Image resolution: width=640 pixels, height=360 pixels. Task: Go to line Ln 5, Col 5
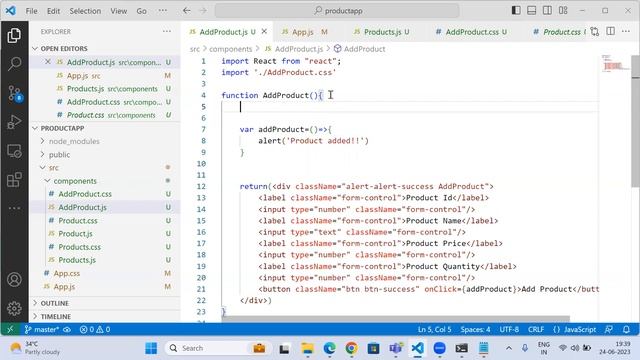pyautogui.click(x=435, y=329)
